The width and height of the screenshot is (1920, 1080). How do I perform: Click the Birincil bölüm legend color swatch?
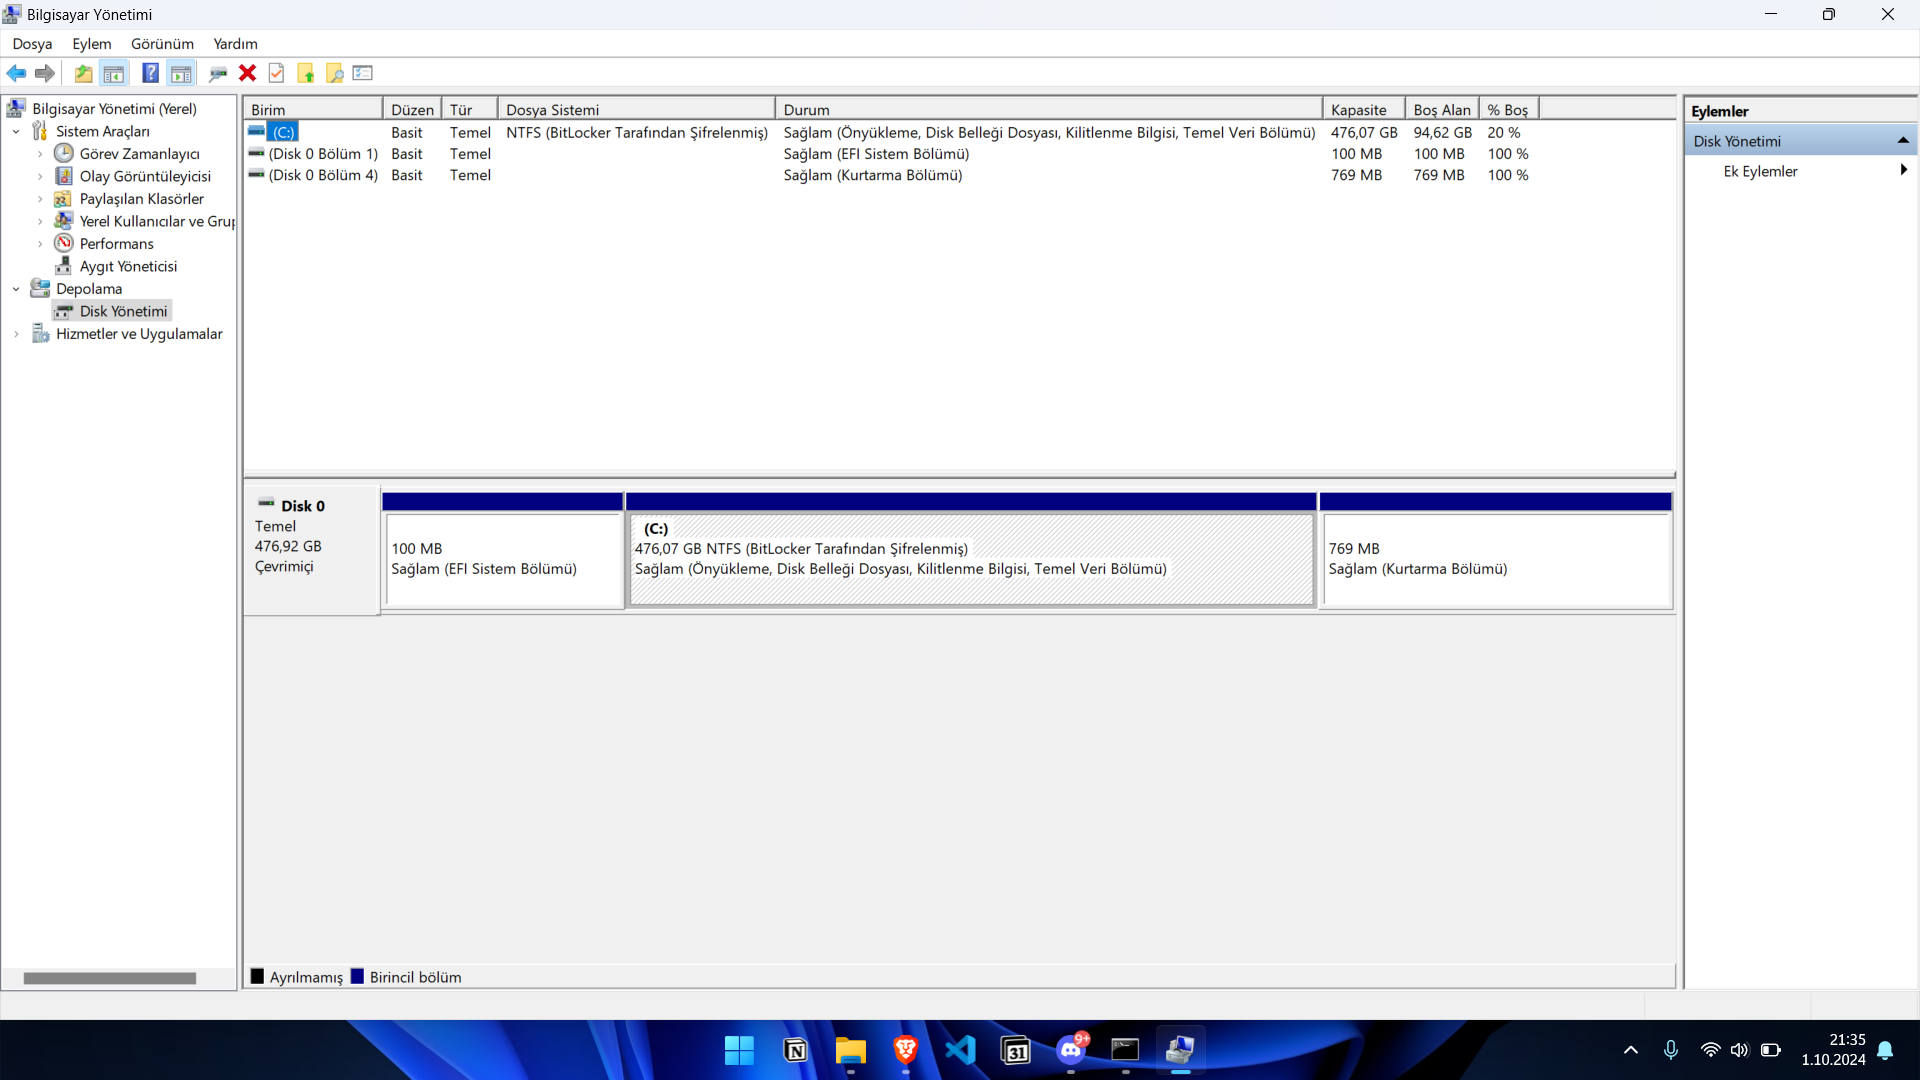point(357,977)
